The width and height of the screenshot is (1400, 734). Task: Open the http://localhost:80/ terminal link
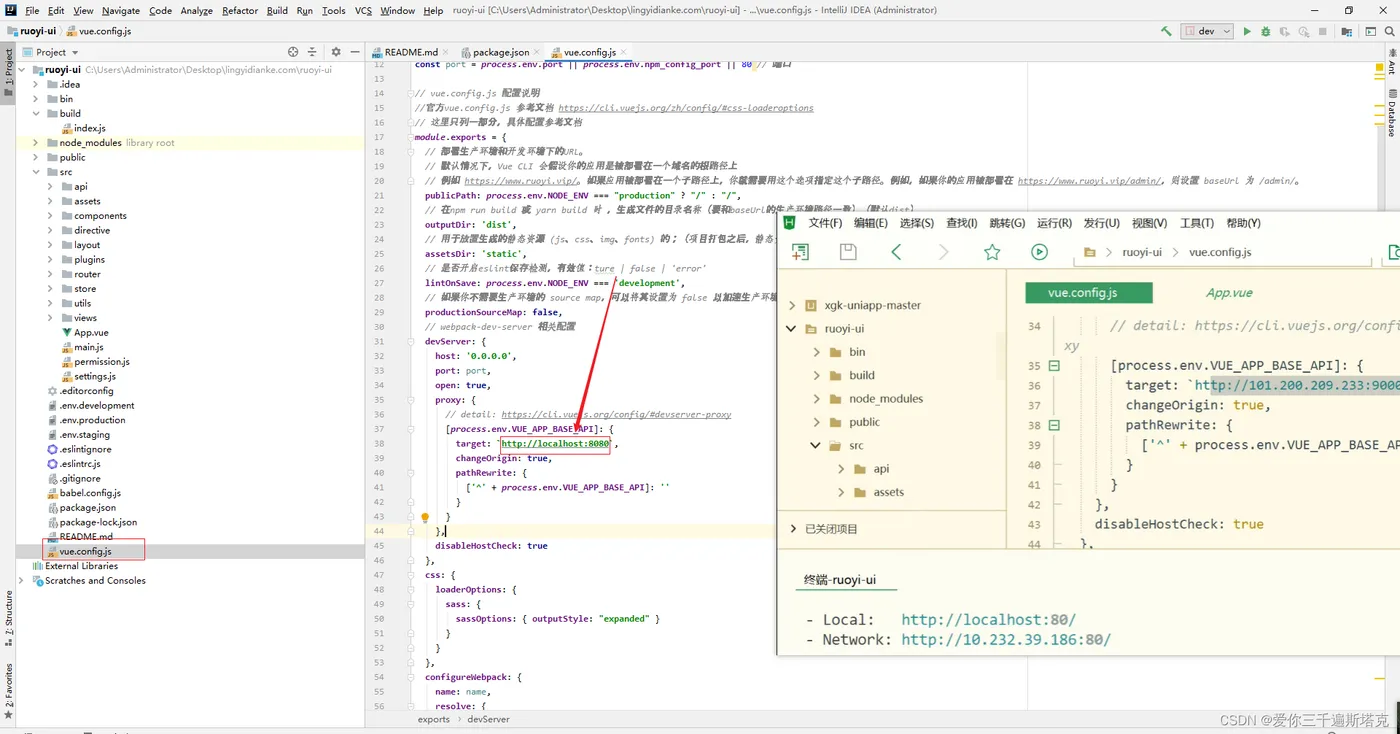988,620
